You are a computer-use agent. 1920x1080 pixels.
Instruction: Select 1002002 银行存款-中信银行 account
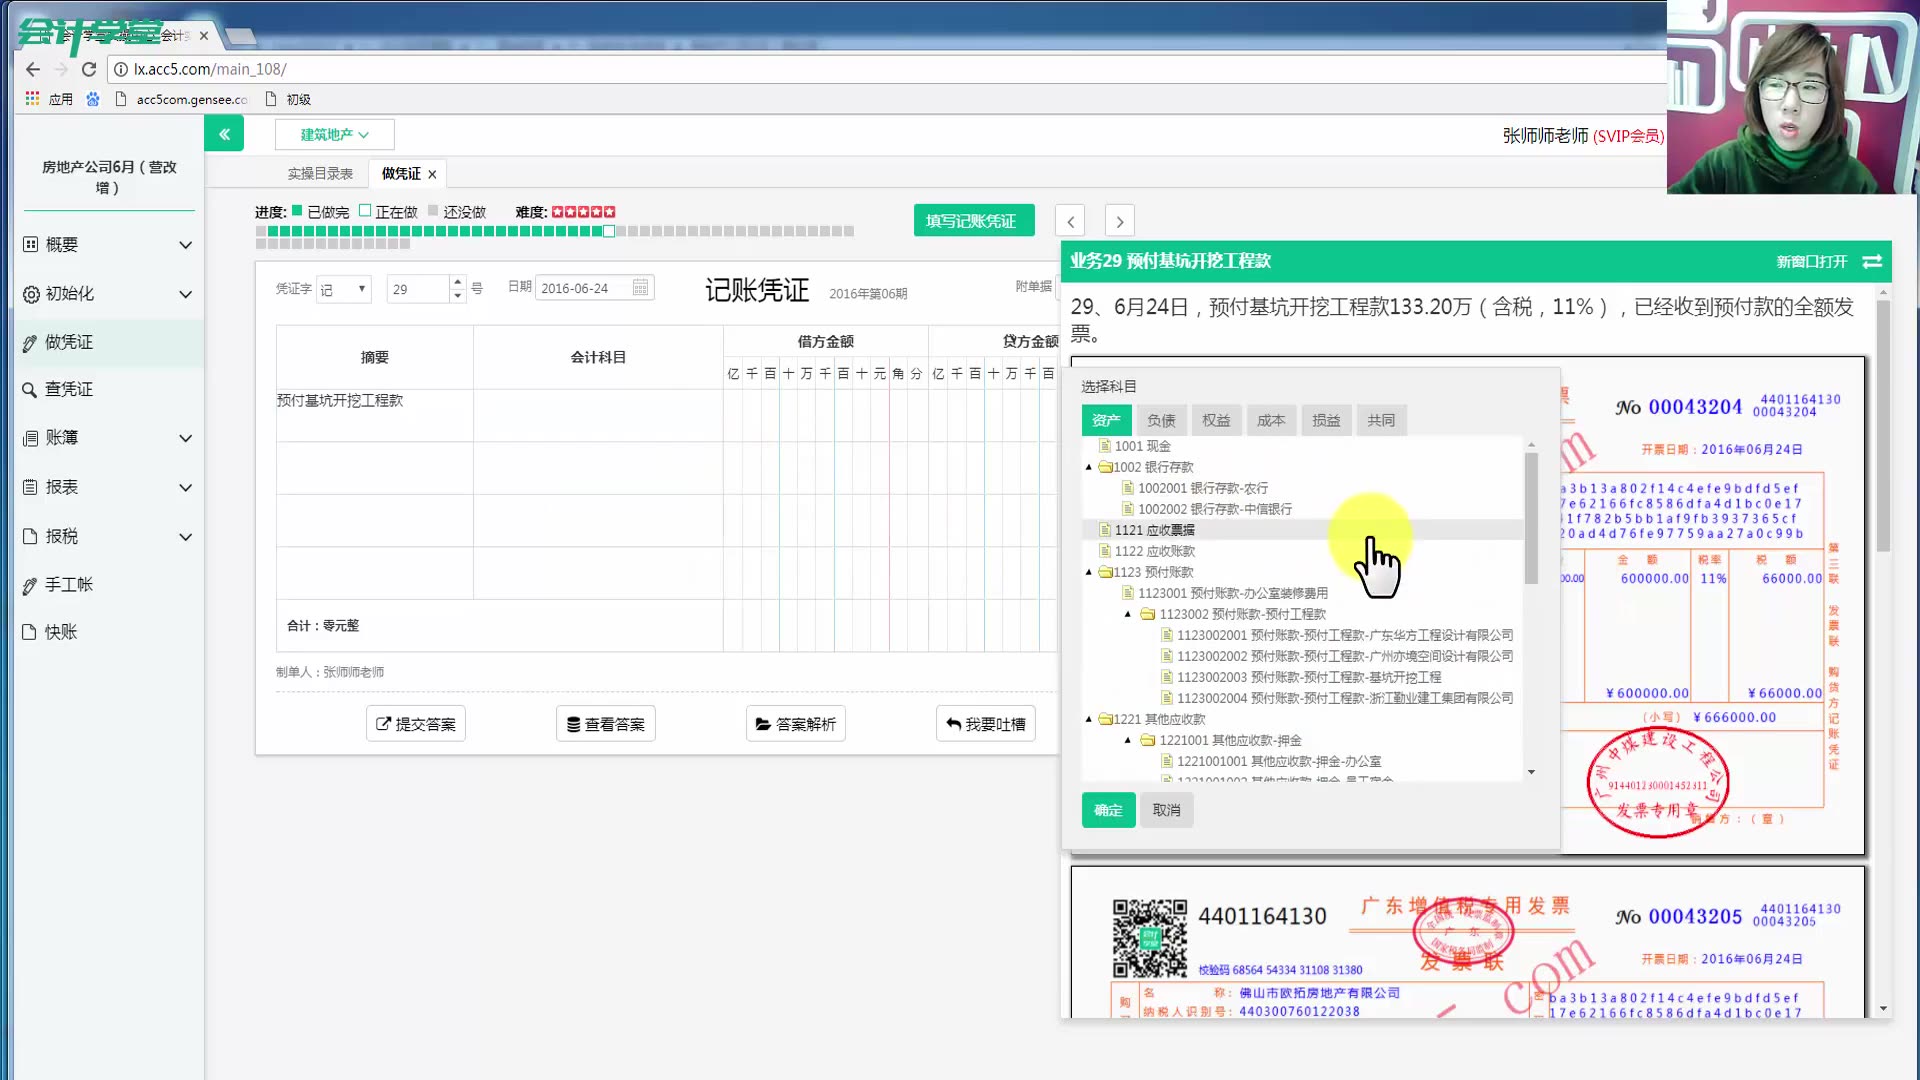1214,509
